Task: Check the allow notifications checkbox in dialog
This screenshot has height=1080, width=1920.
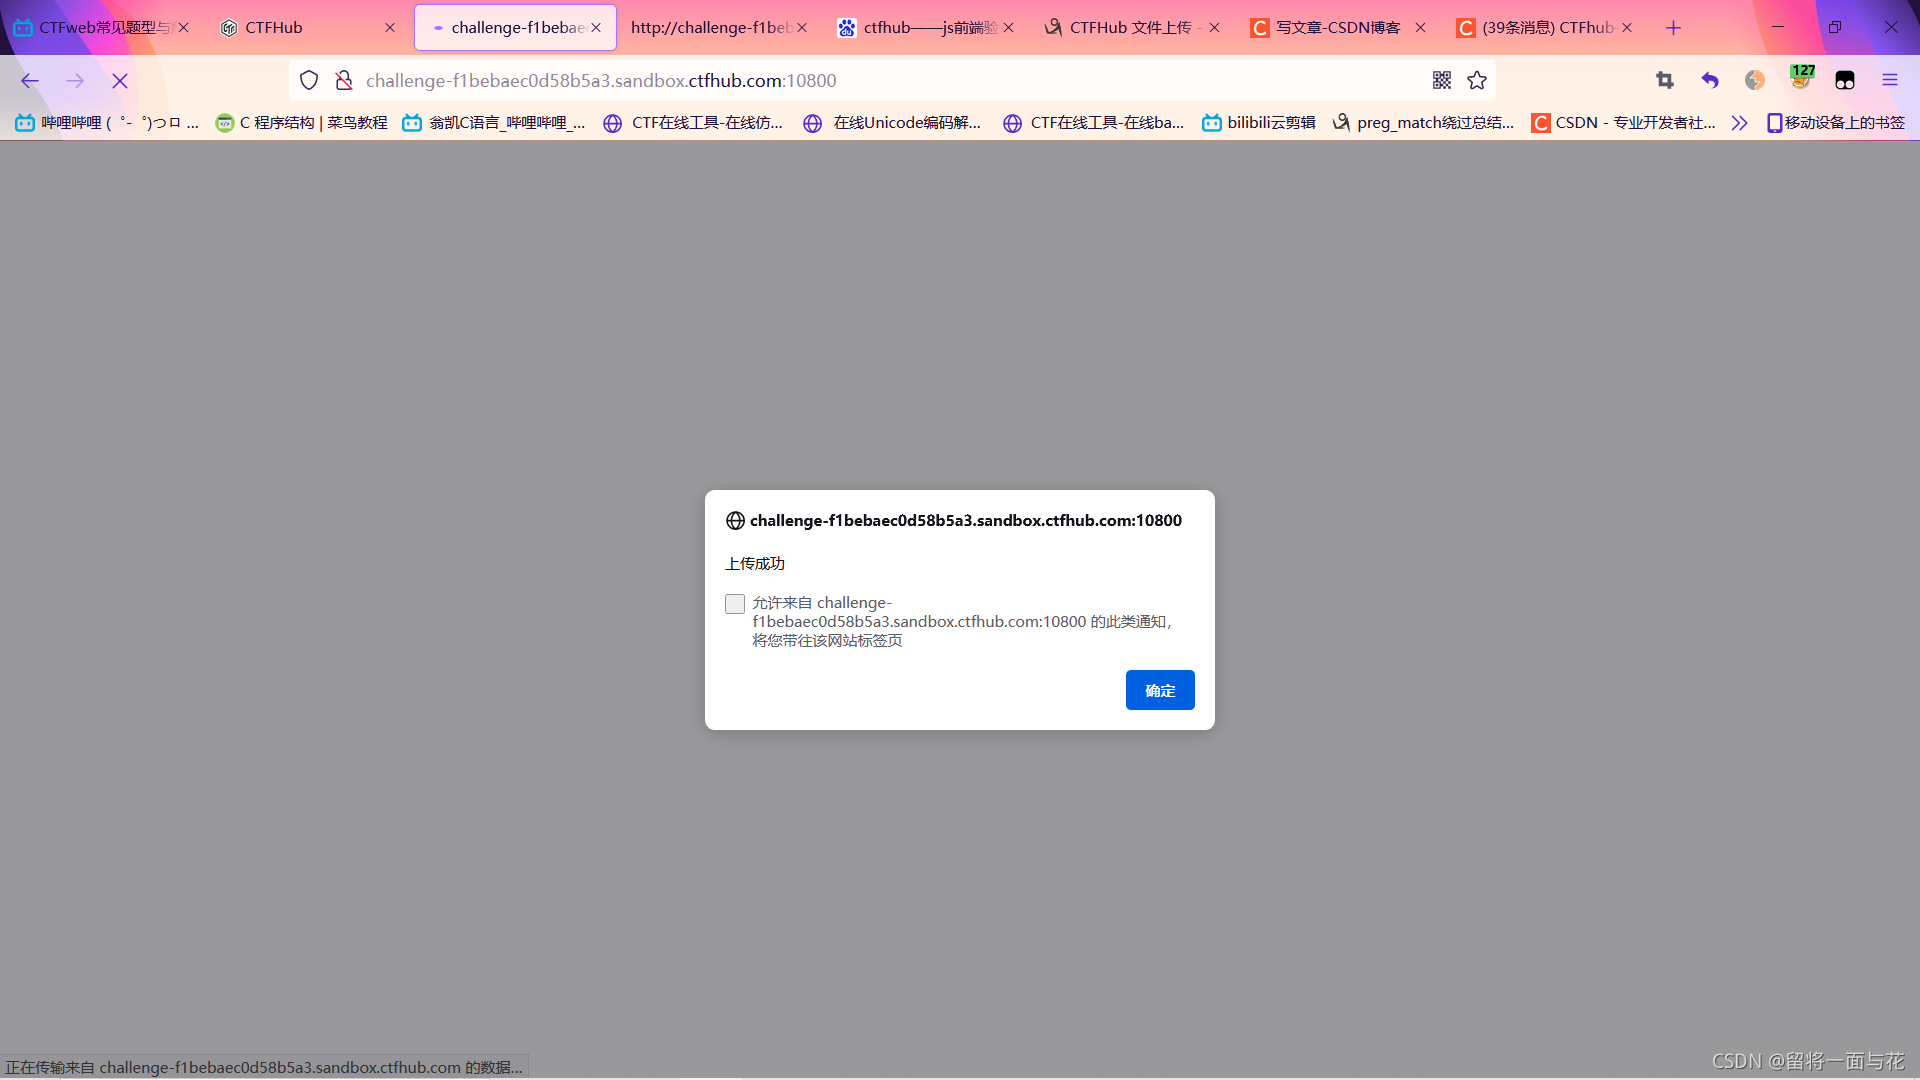Action: tap(735, 603)
